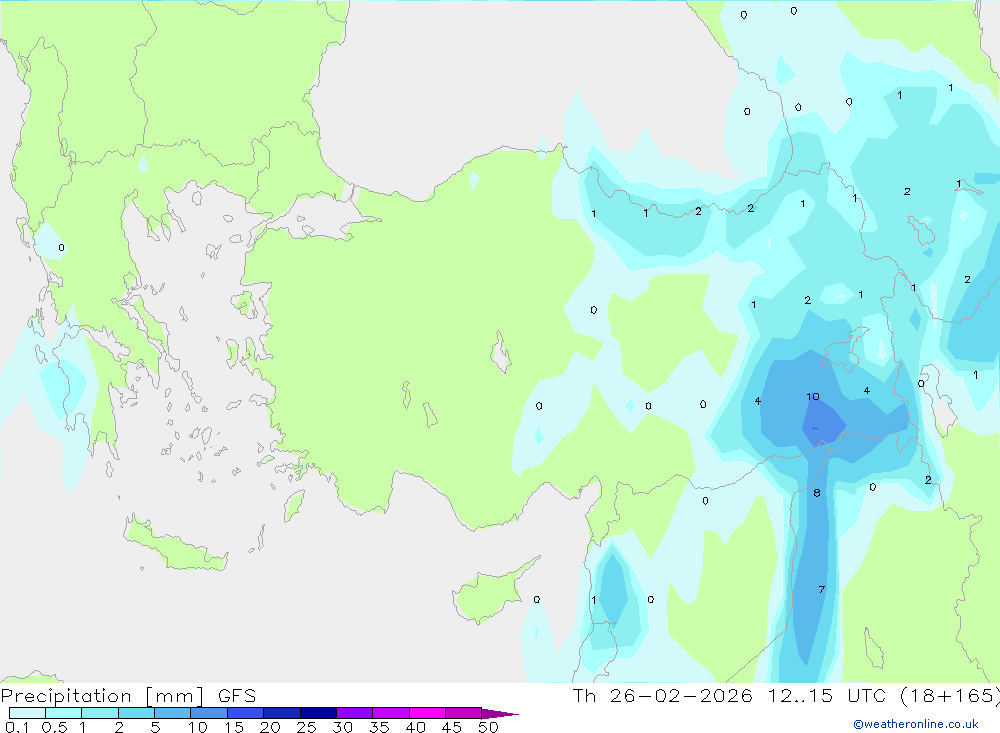This screenshot has width=1000, height=733.
Task: Click the '10' precipitation value on the map
Action: [x=812, y=397]
